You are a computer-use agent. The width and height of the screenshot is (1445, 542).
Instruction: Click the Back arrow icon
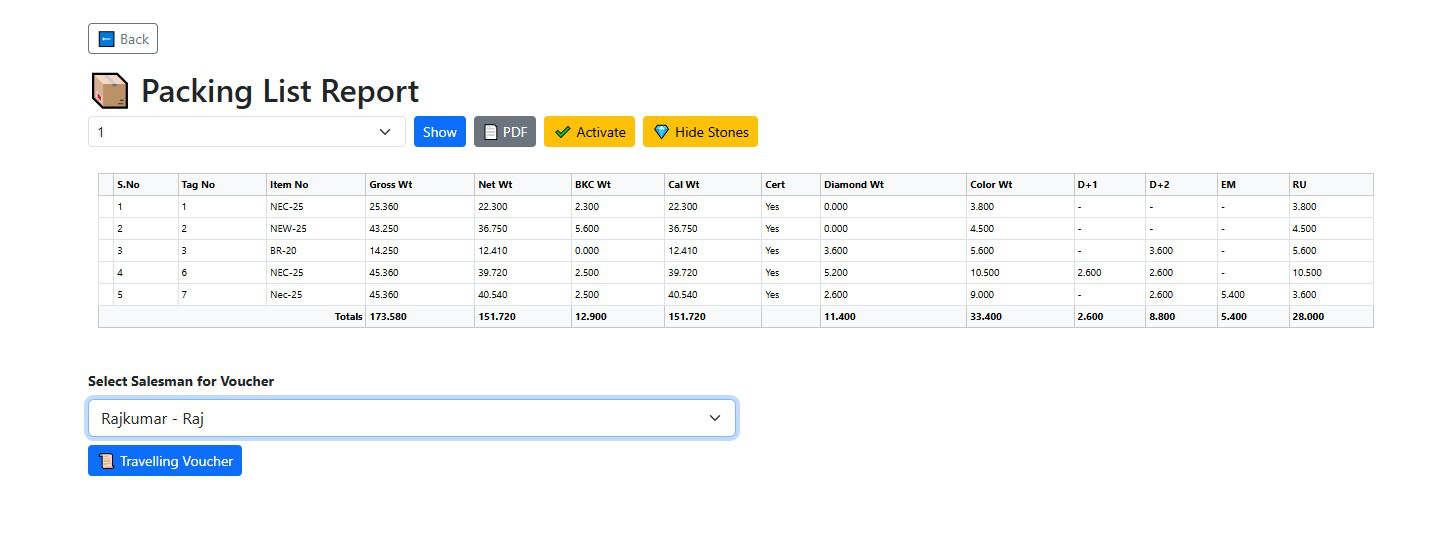coord(106,39)
